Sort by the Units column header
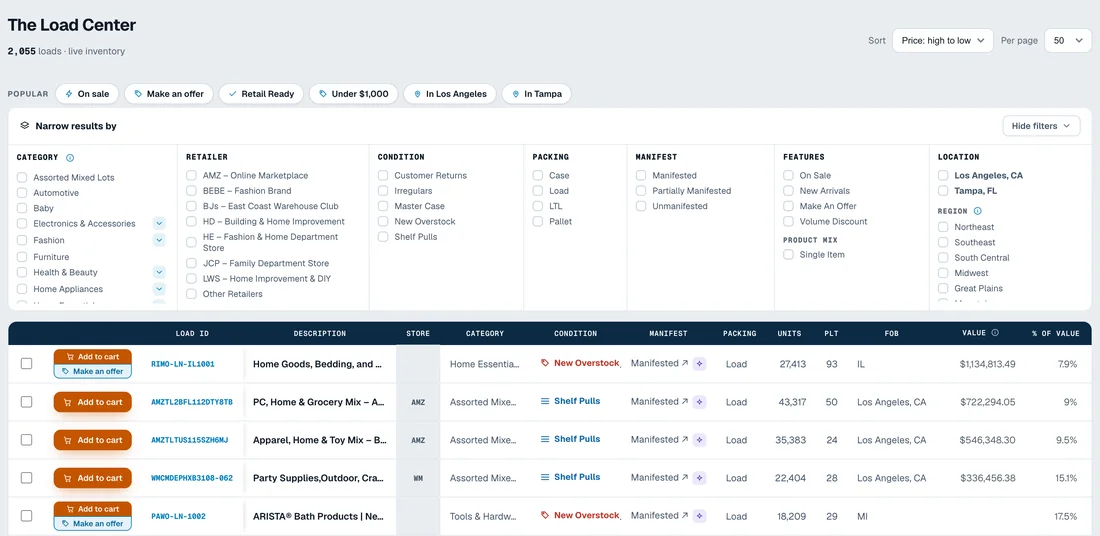The height and width of the screenshot is (536, 1100). click(791, 334)
